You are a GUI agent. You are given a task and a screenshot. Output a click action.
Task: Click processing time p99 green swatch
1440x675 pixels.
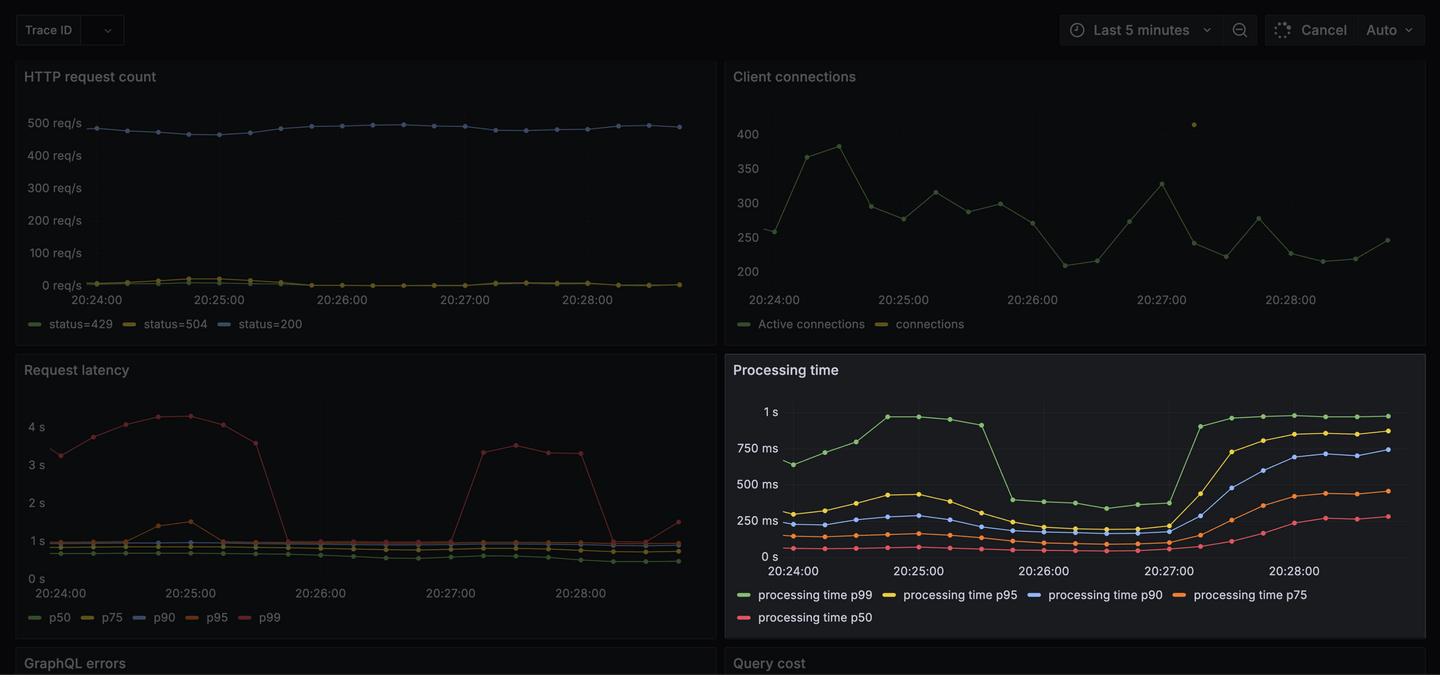(743, 595)
